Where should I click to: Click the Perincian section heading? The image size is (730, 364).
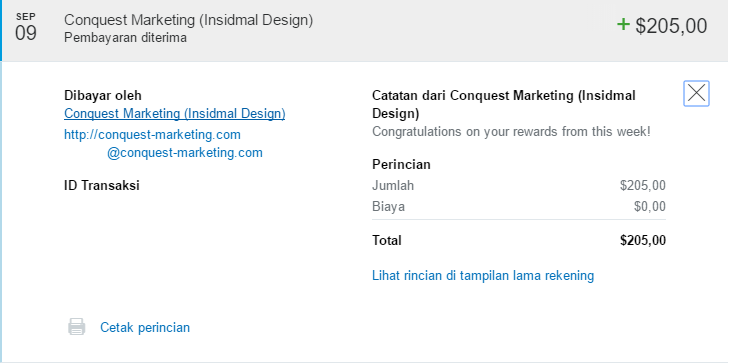401,165
